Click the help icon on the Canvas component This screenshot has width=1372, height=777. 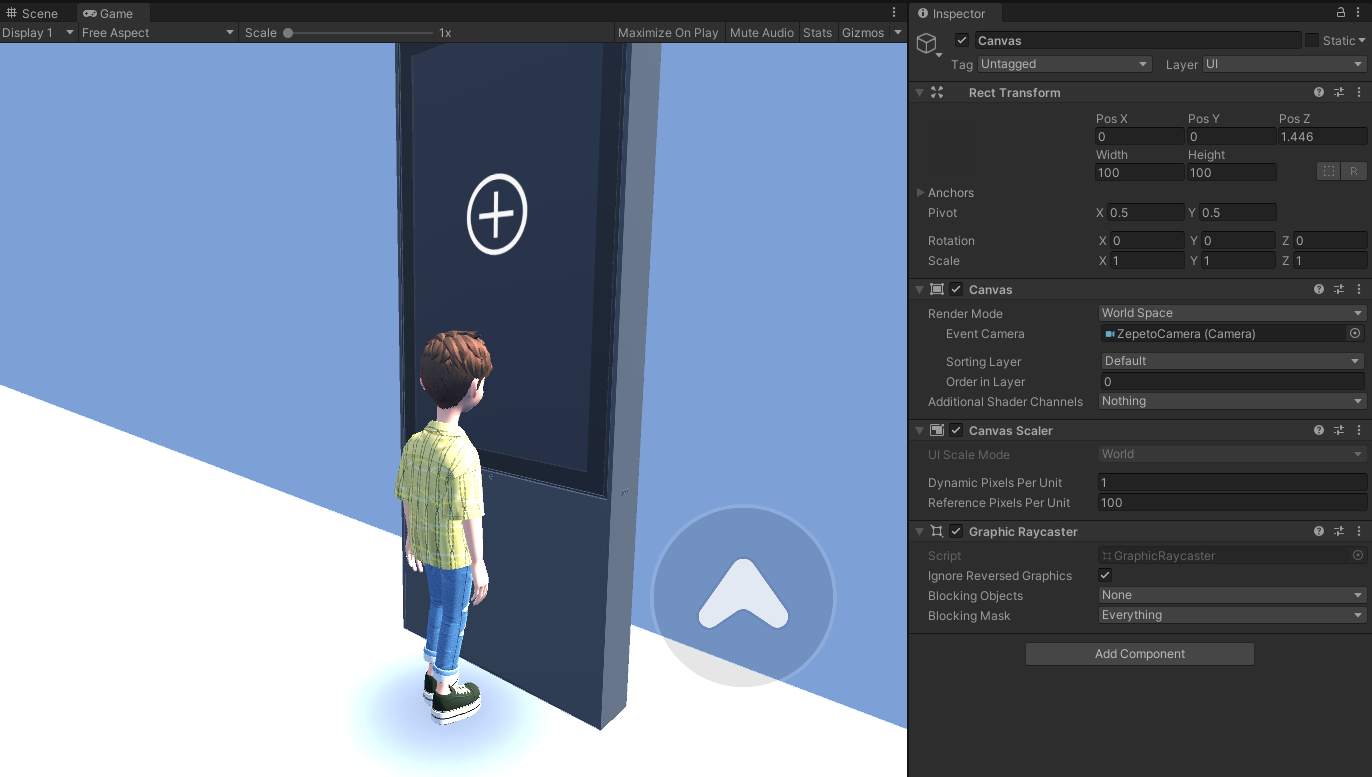coord(1318,289)
